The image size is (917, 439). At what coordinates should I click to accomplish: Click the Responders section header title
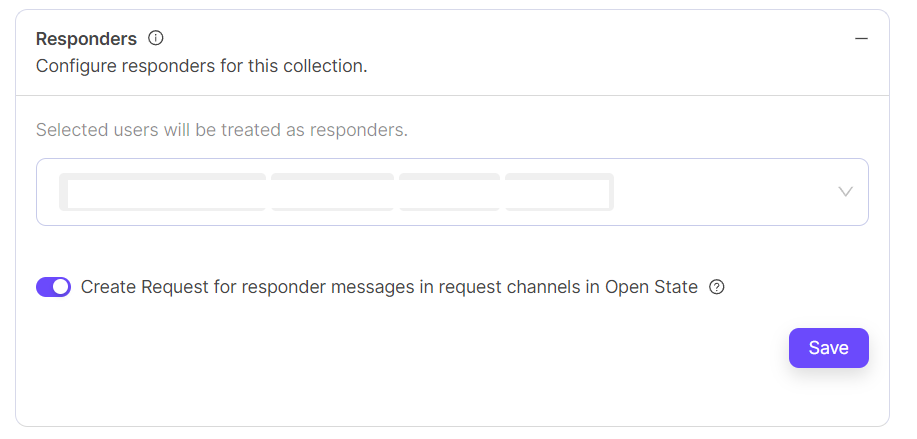pos(86,39)
